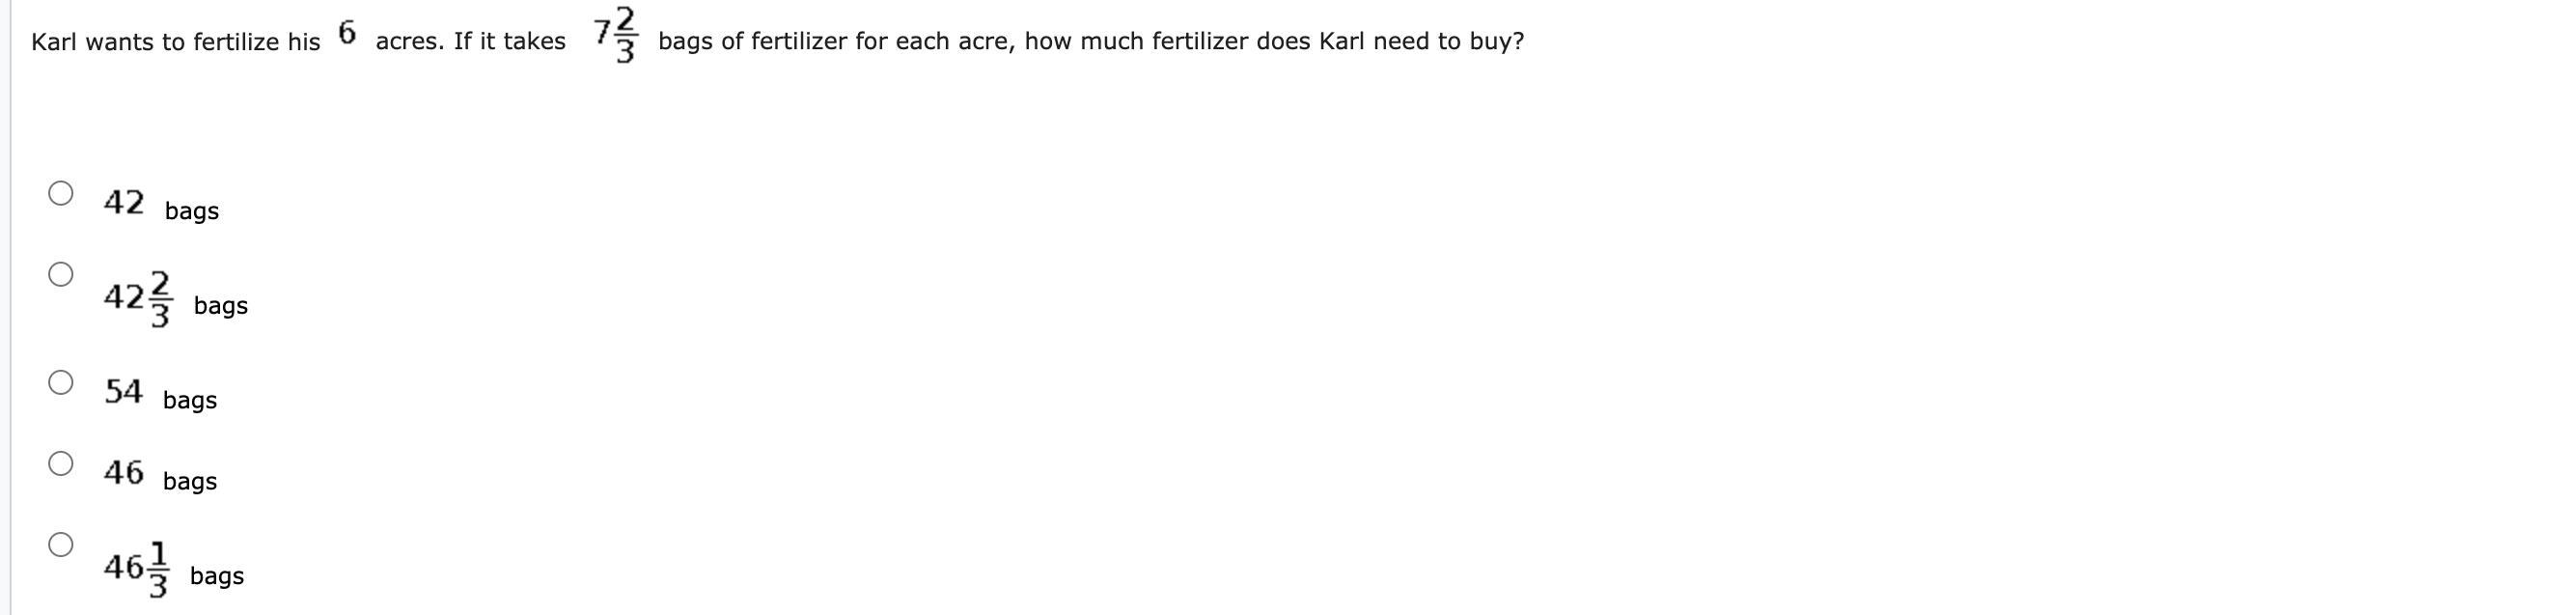Click the text 'how much fertilizer does Karl need to buy?'
This screenshot has width=2576, height=615.
(1274, 41)
